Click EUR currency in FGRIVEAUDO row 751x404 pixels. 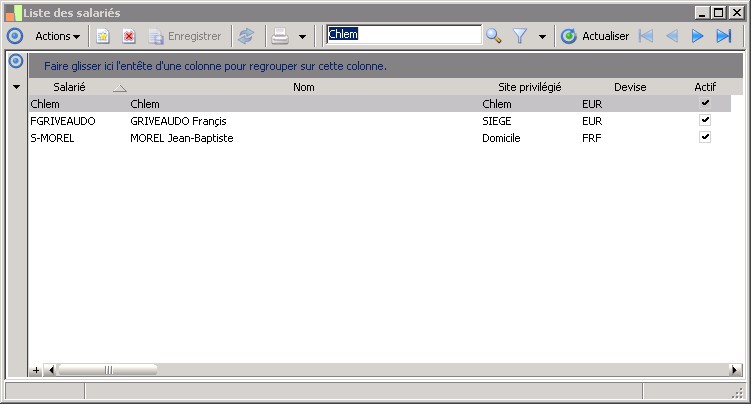[x=630, y=121]
